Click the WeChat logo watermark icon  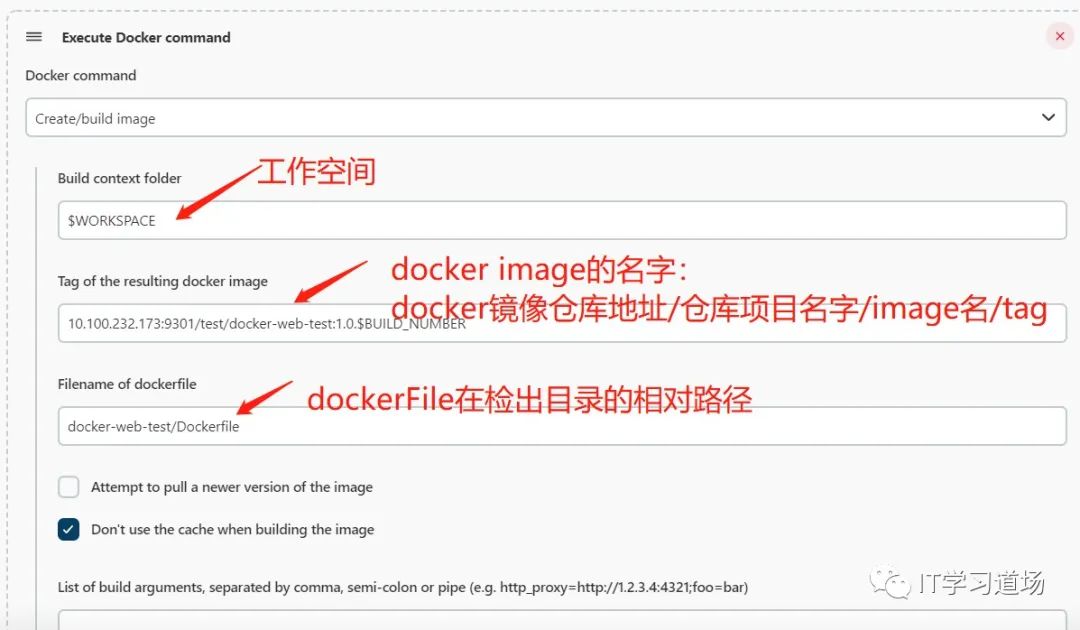(889, 583)
